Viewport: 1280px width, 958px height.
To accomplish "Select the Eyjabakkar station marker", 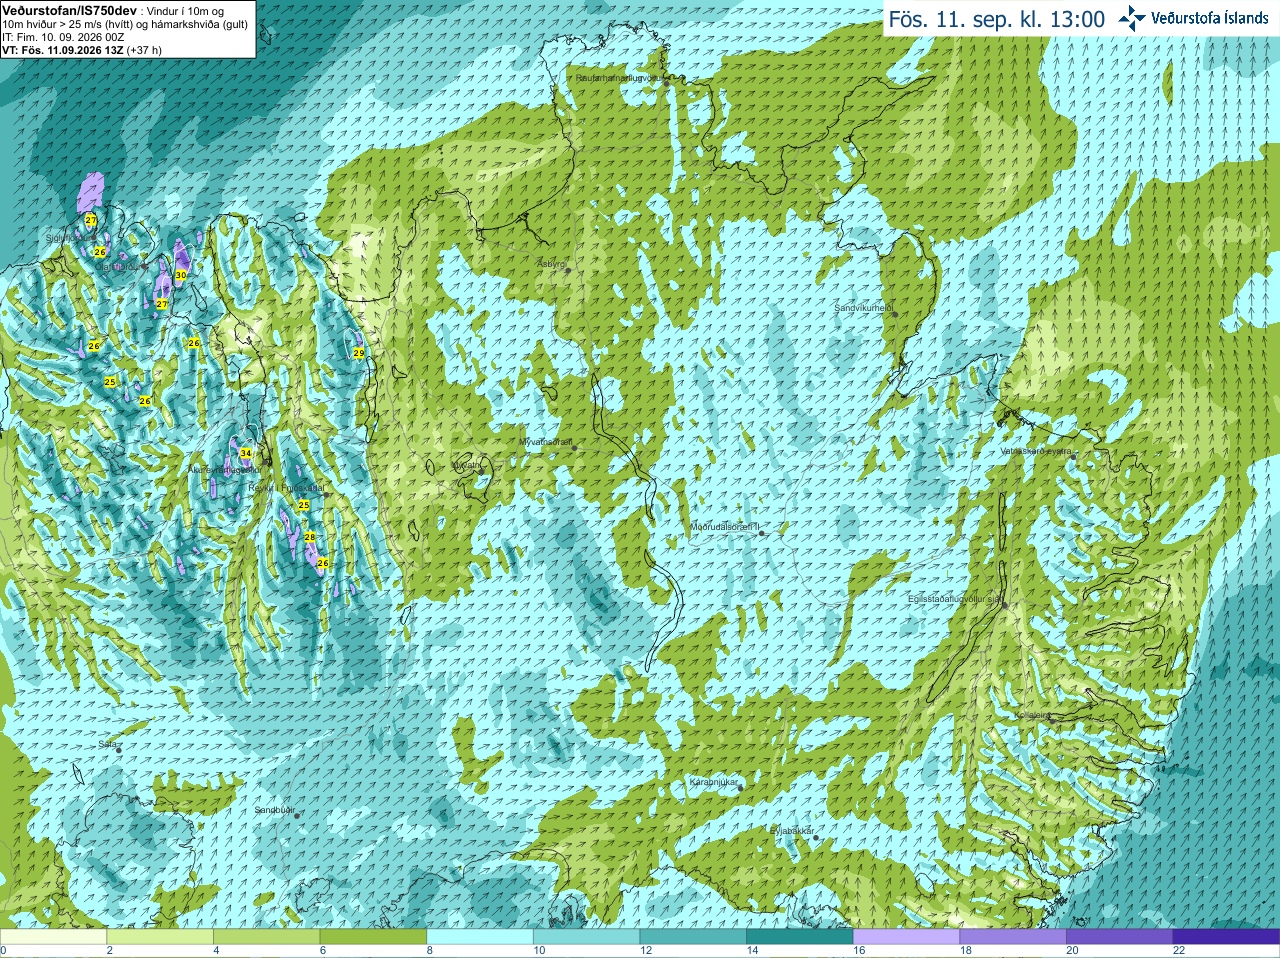I will pyautogui.click(x=816, y=837).
